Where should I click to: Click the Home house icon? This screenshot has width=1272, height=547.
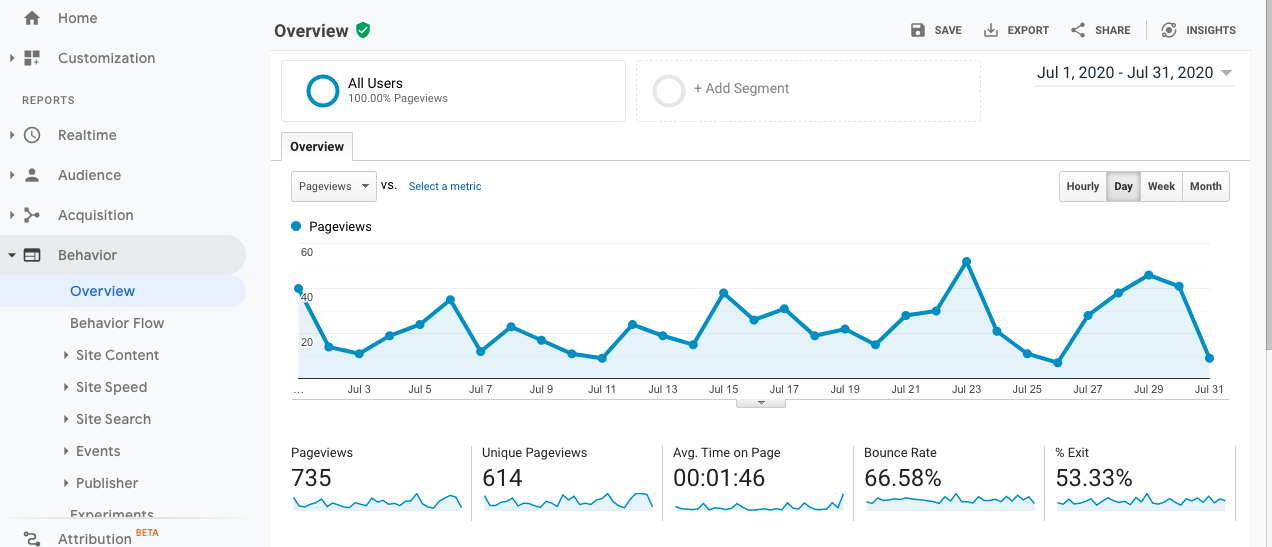32,18
